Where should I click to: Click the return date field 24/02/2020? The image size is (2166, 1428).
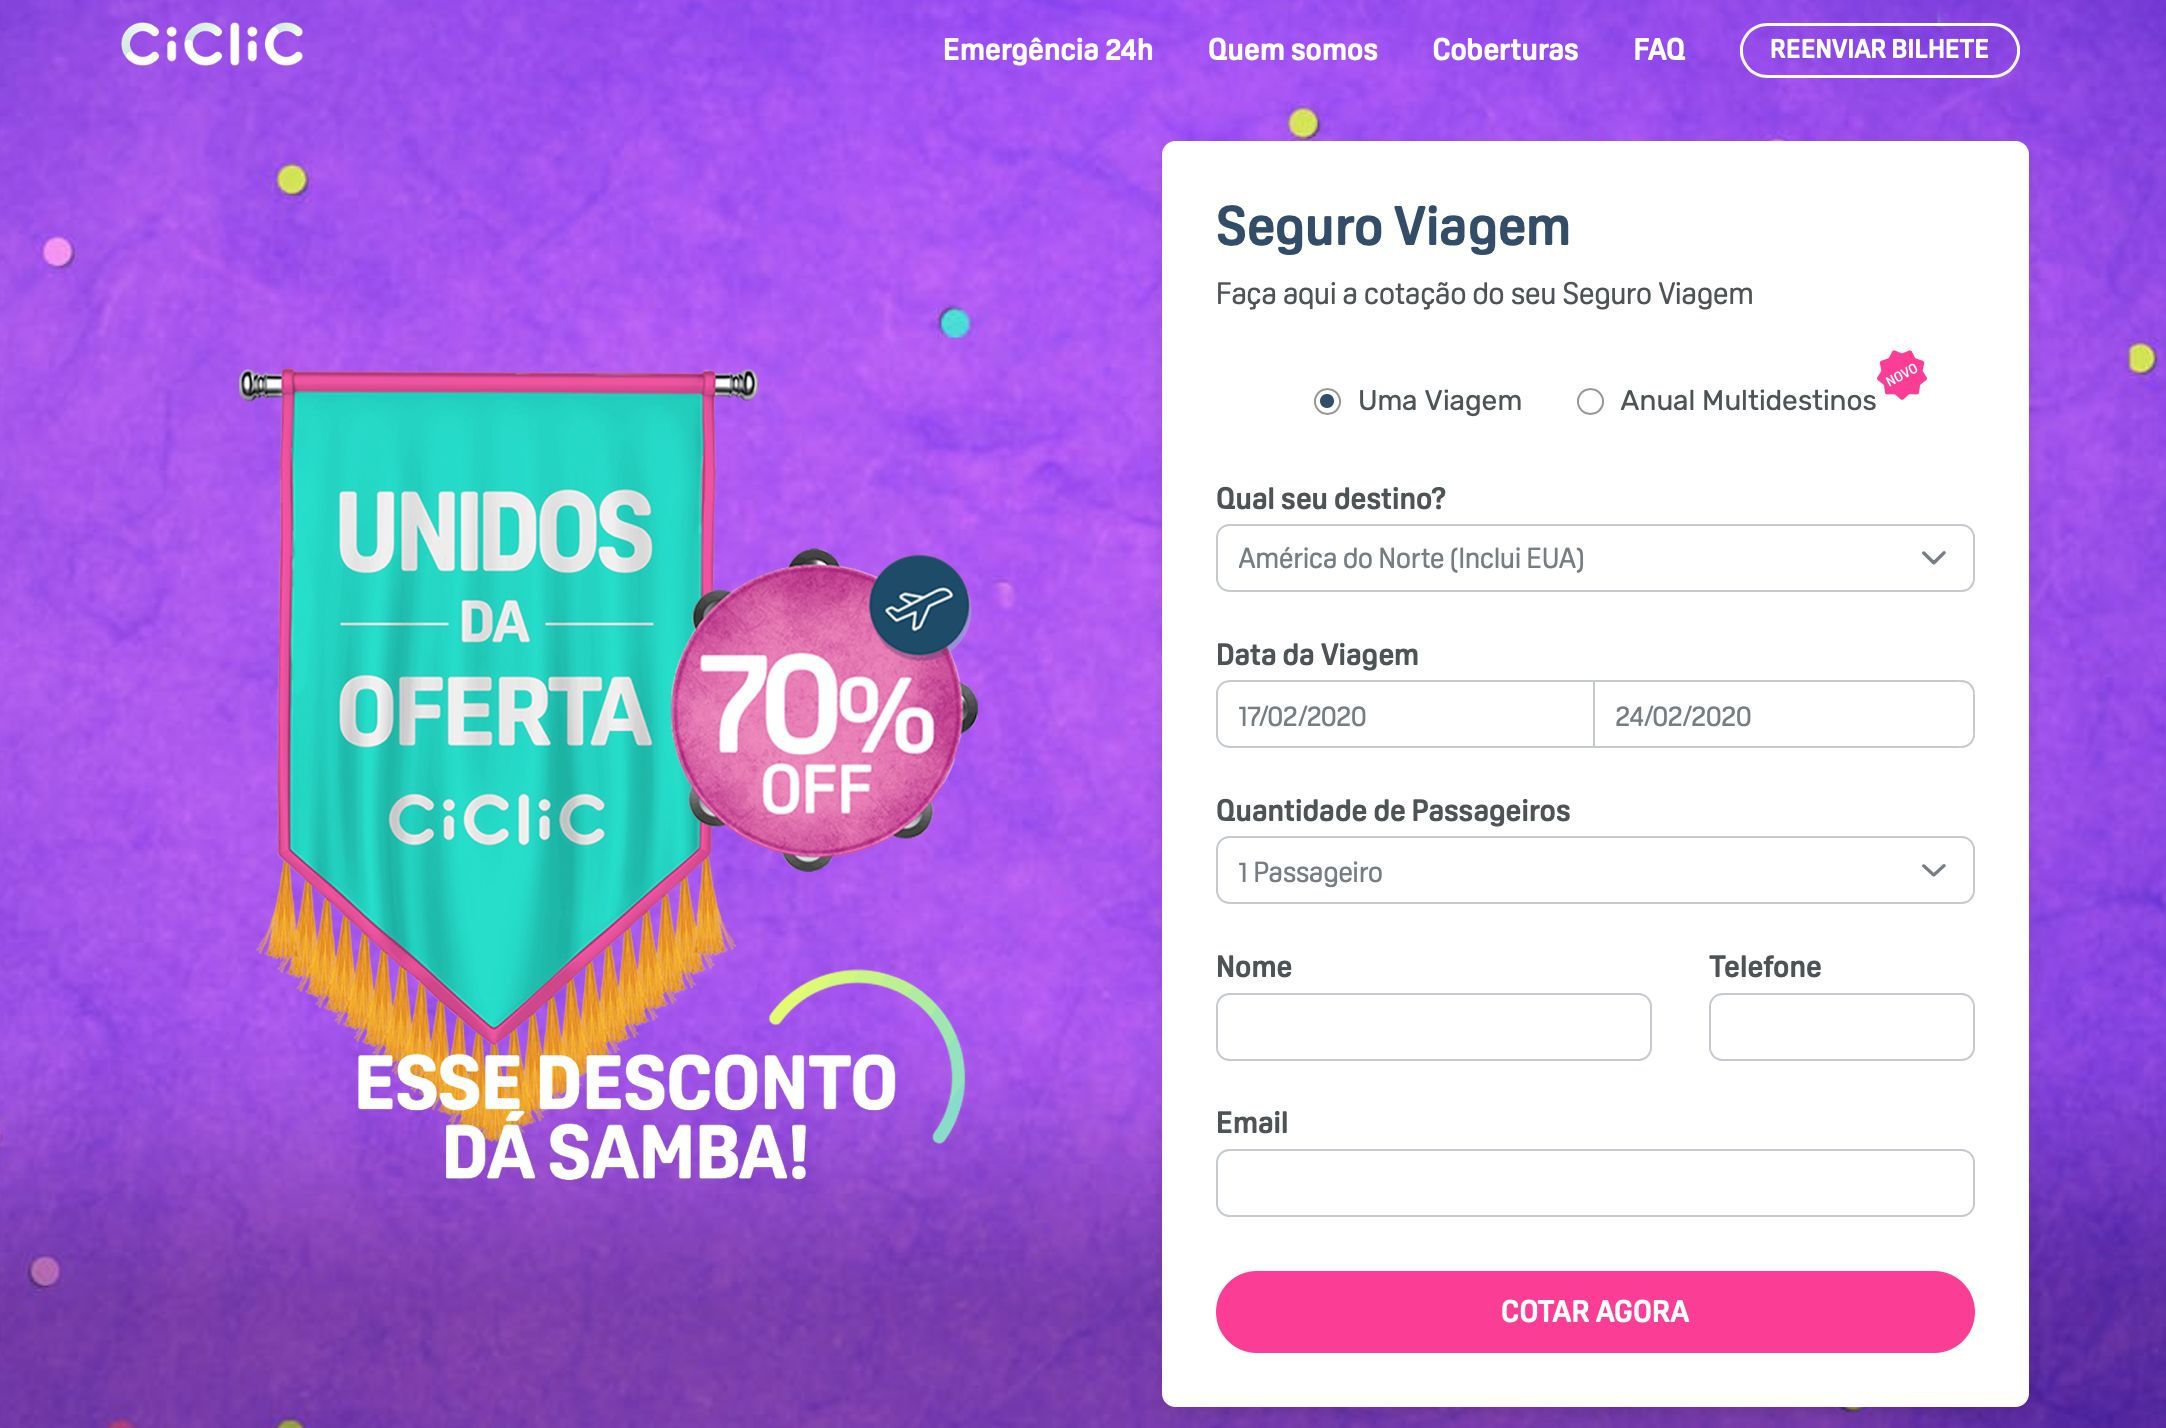tap(1784, 714)
